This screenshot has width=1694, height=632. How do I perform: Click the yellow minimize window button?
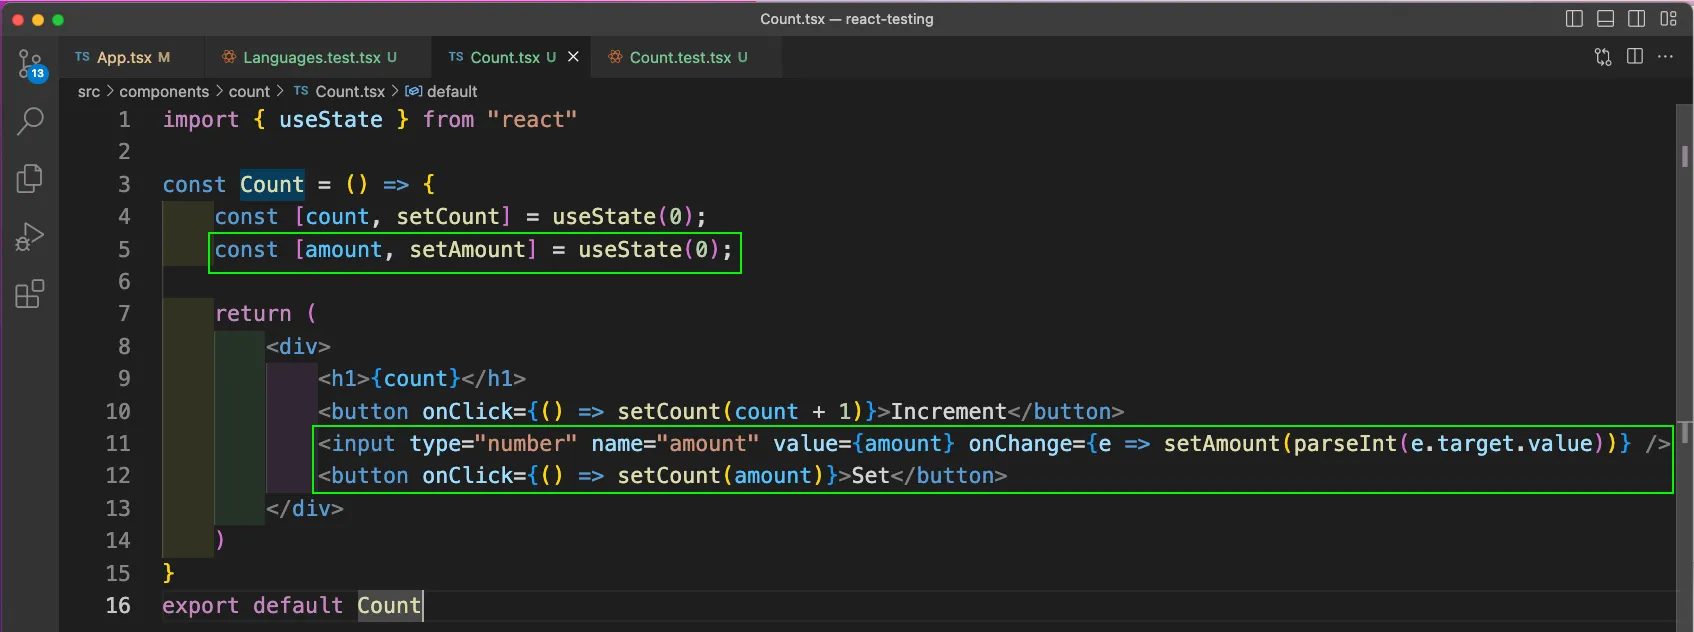coord(38,19)
